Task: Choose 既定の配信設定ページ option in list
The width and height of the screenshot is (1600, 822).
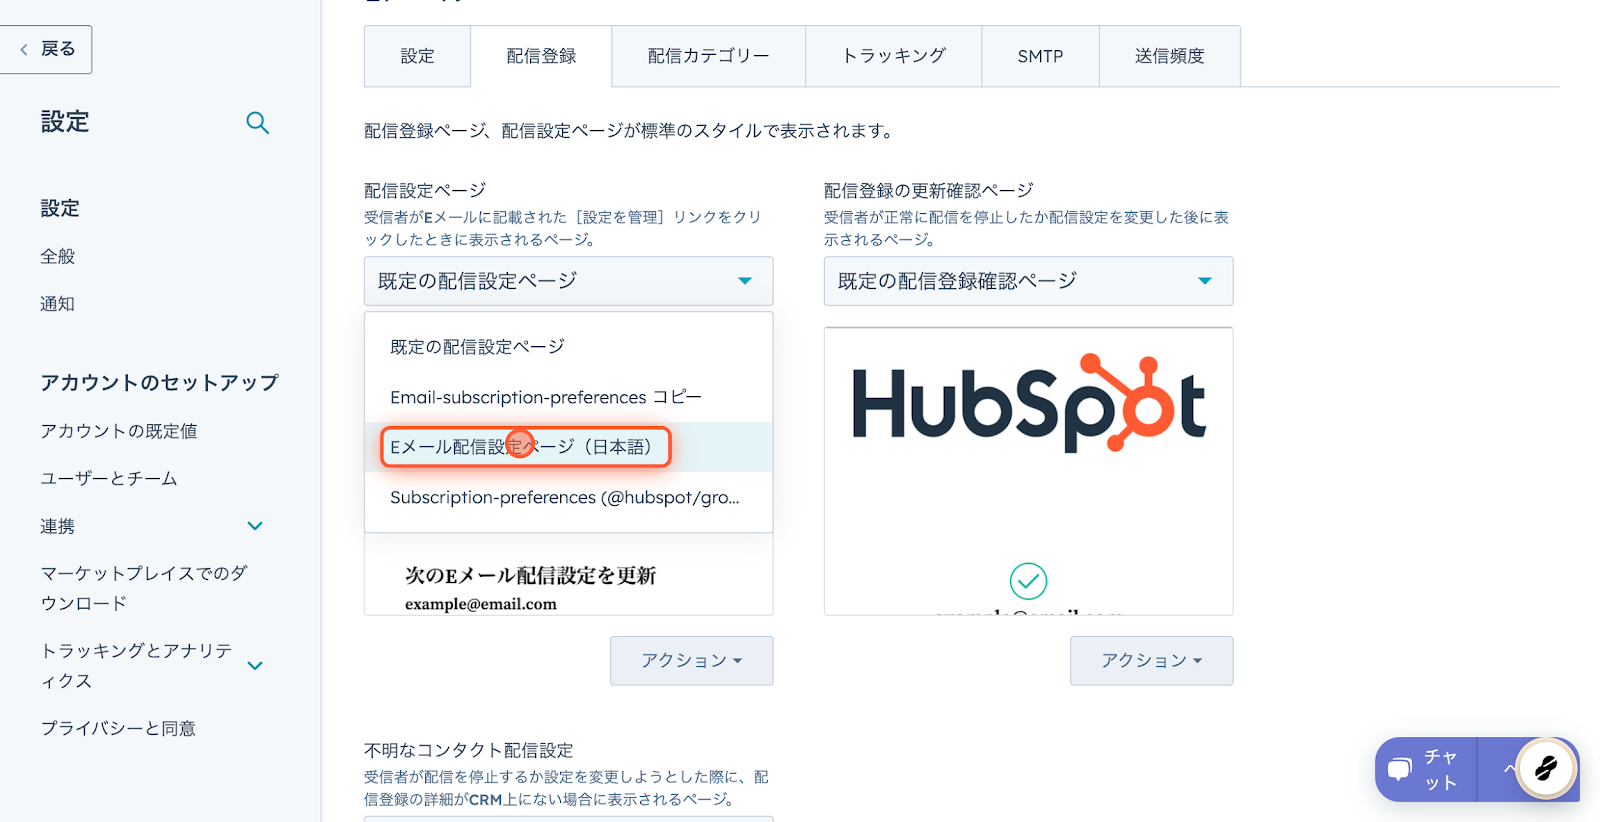Action: 568,347
